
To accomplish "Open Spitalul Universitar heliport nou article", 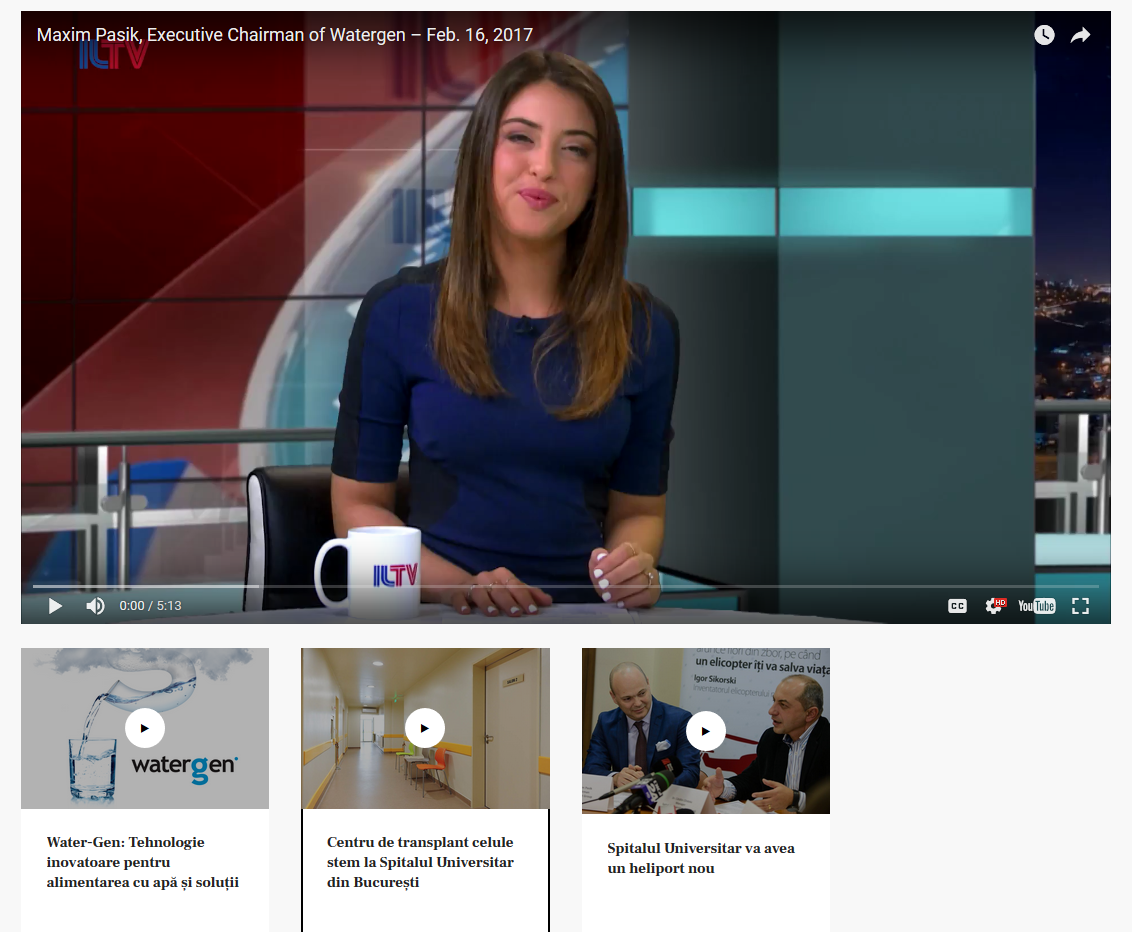I will 701,858.
